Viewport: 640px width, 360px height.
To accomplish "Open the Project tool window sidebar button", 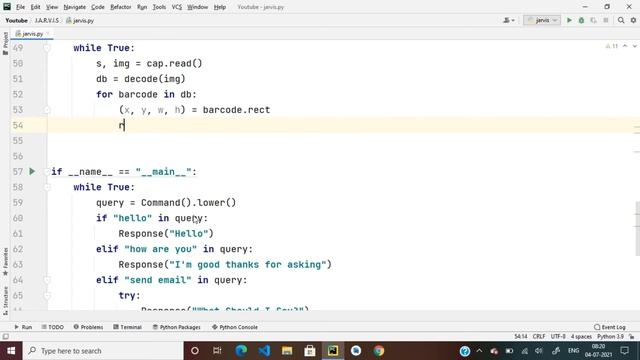I will click(x=5, y=43).
